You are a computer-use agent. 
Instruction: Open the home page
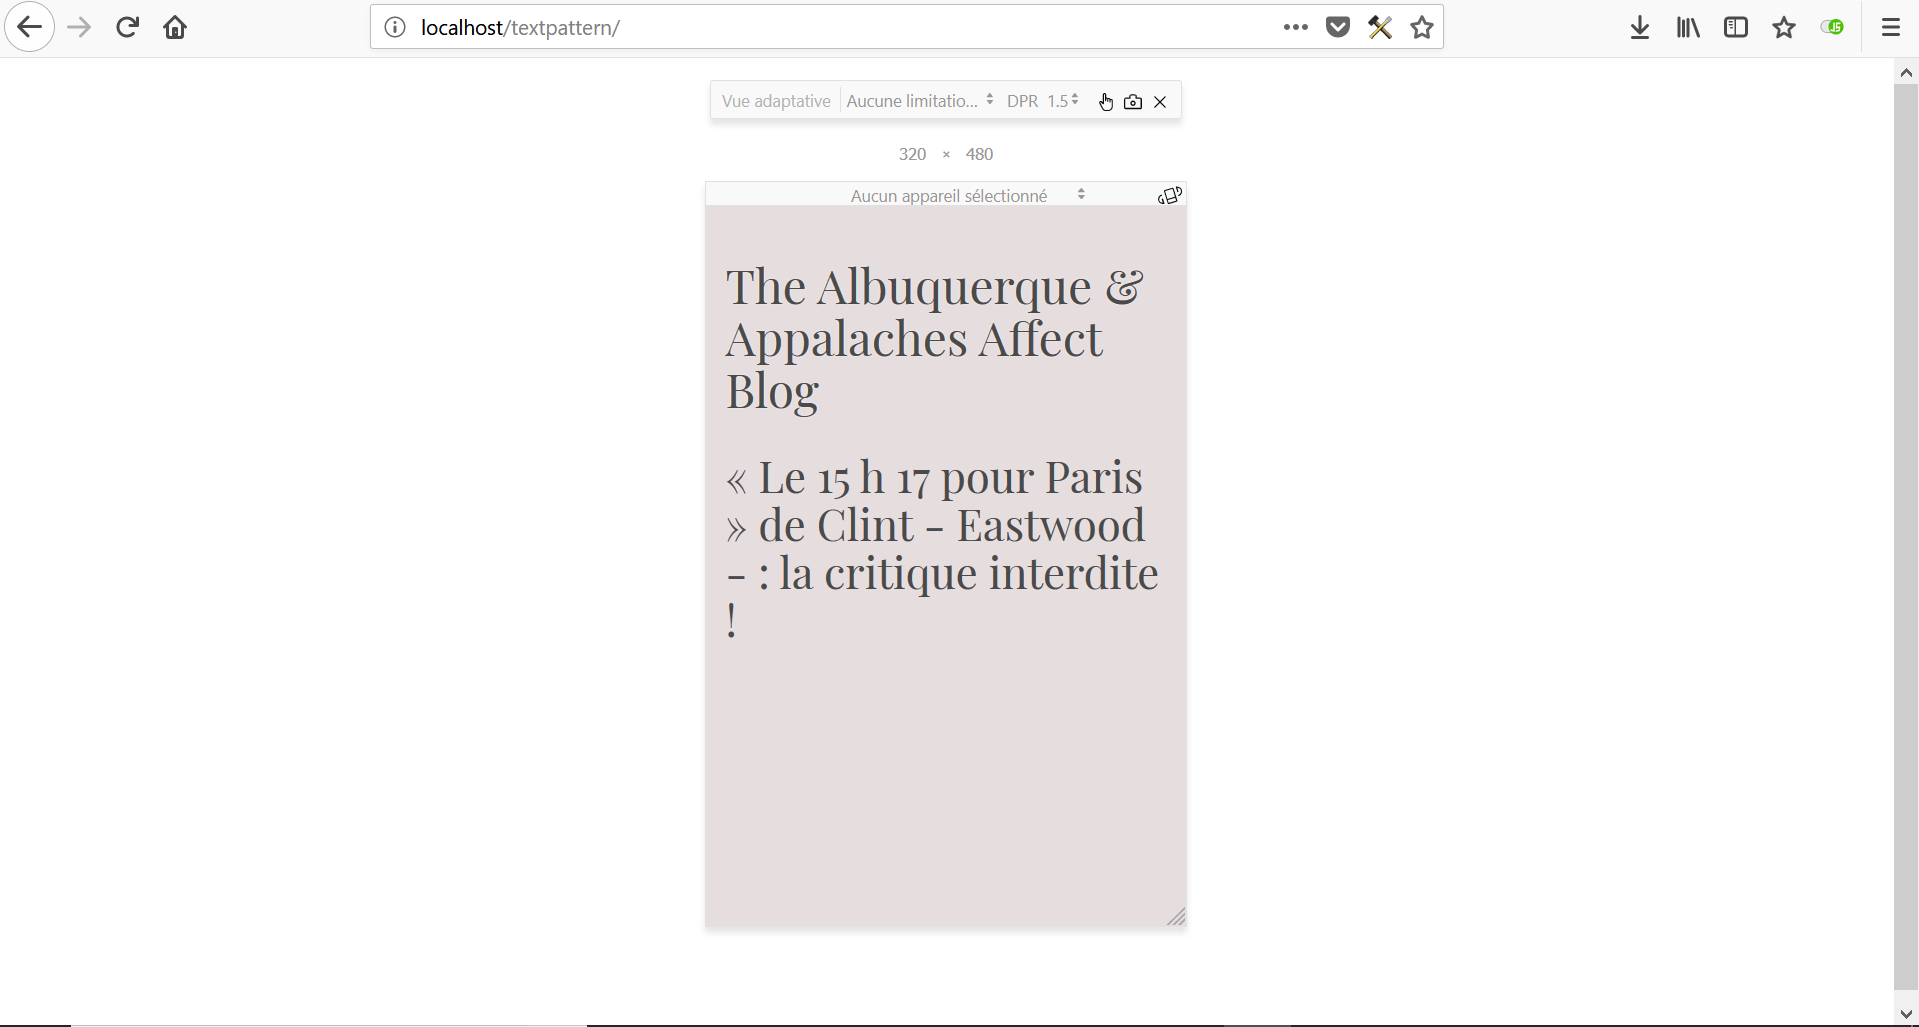point(175,27)
